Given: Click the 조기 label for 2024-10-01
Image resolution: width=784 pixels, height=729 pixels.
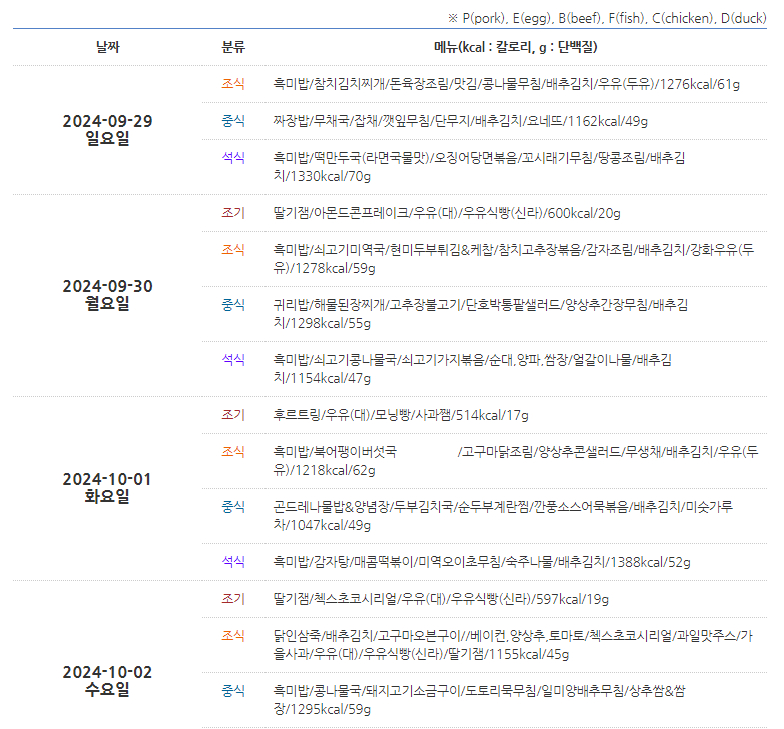Looking at the screenshot, I should (233, 415).
